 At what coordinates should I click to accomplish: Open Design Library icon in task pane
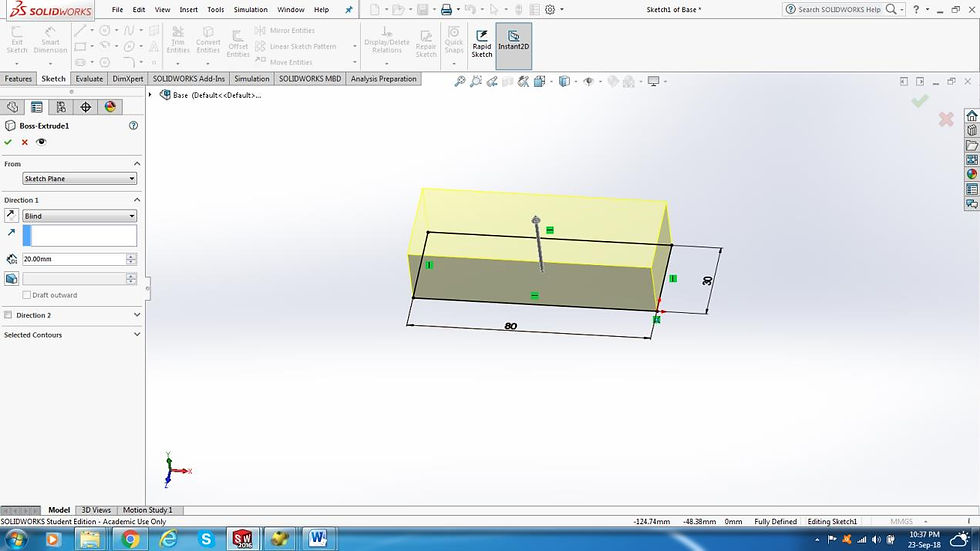[972, 130]
